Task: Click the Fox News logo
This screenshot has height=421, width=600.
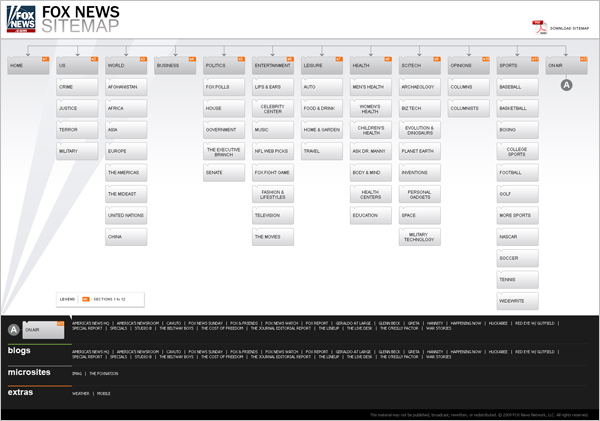Action: [21, 19]
